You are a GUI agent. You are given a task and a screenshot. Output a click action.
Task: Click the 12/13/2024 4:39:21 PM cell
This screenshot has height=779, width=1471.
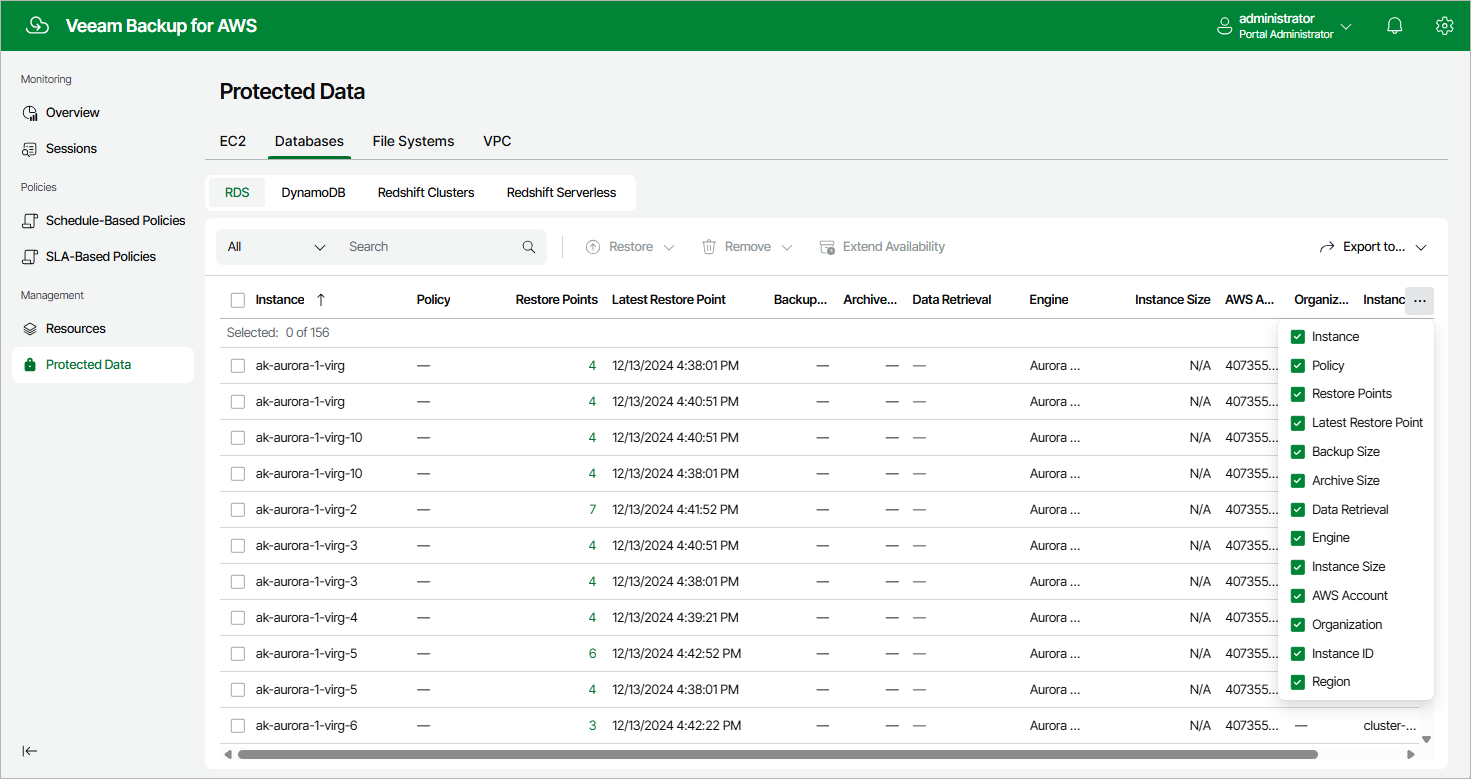click(675, 618)
